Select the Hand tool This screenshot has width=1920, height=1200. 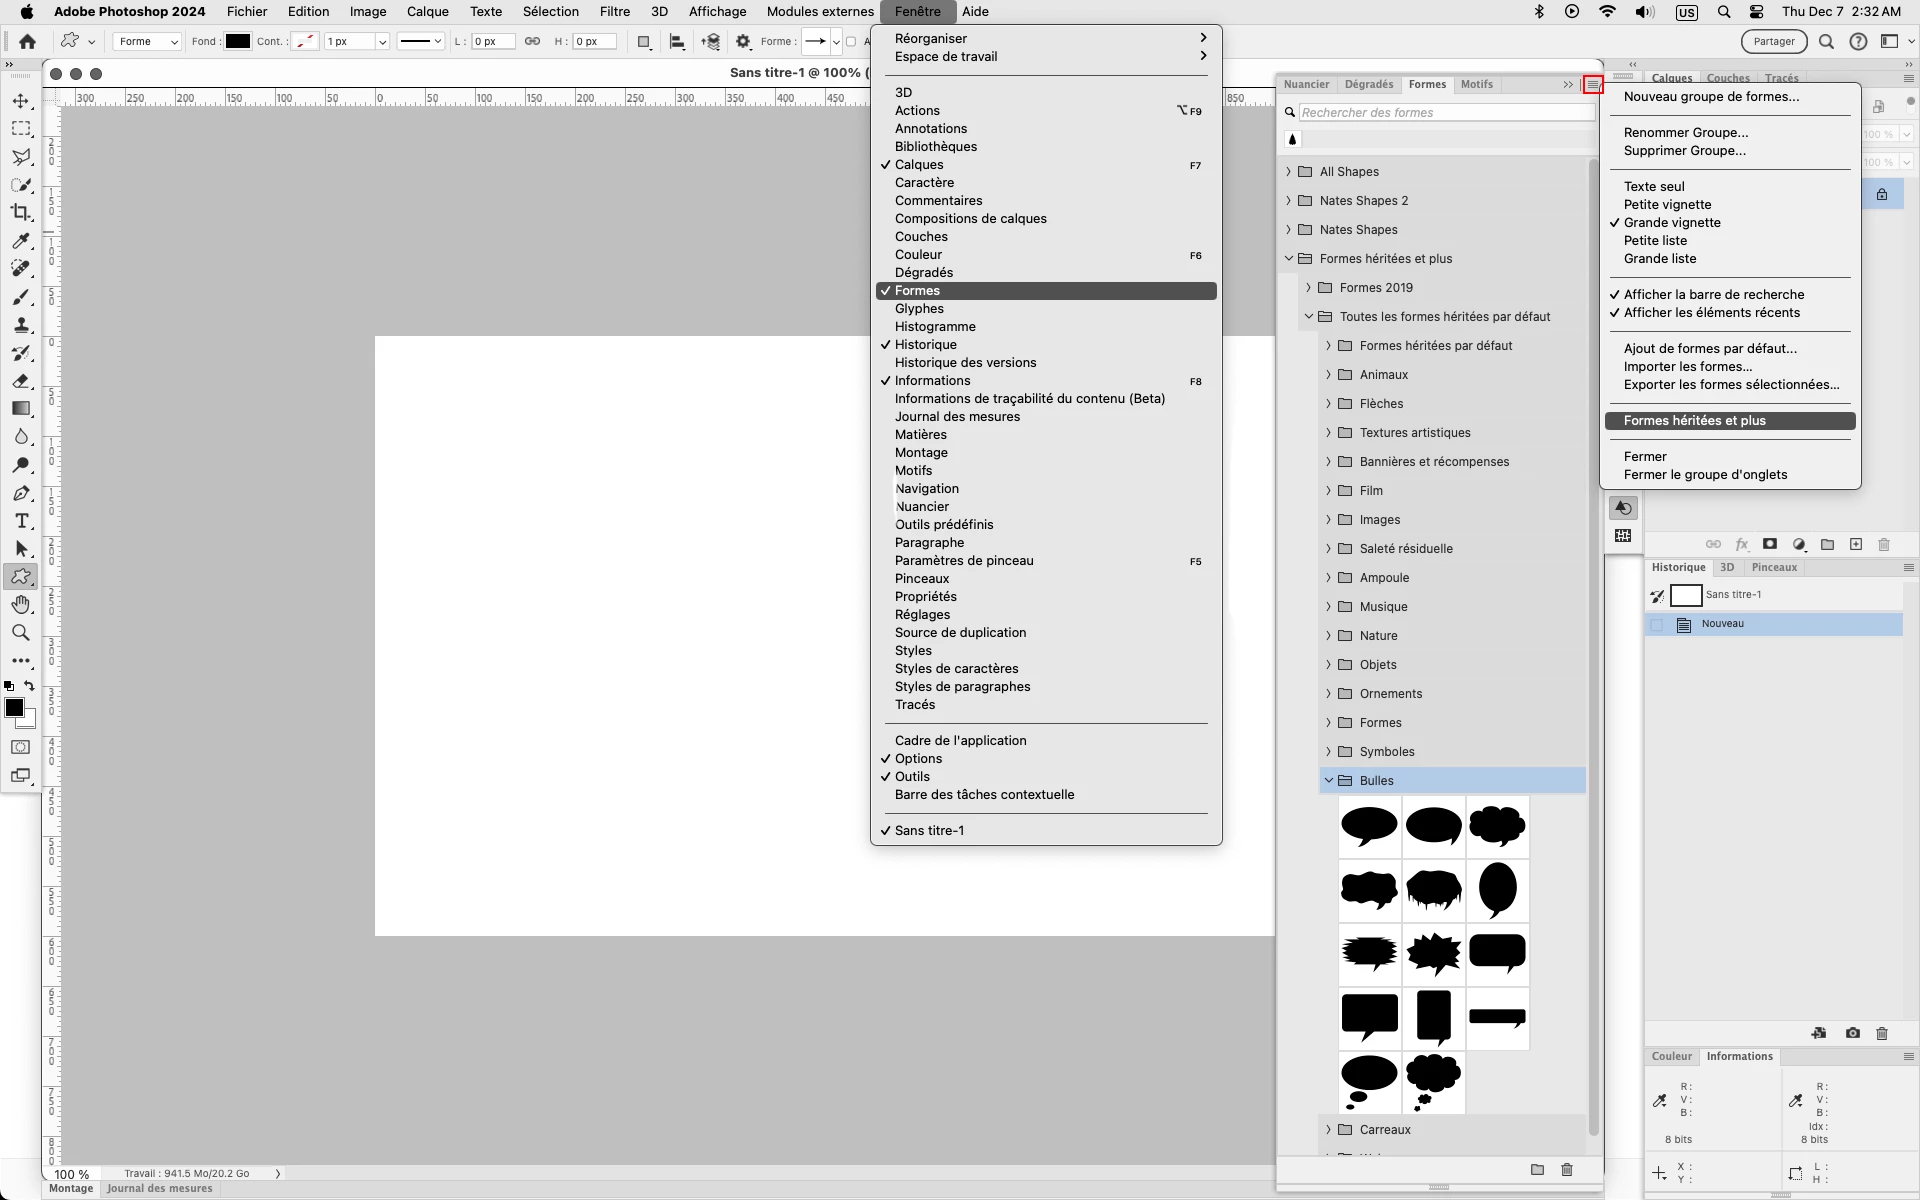21,605
